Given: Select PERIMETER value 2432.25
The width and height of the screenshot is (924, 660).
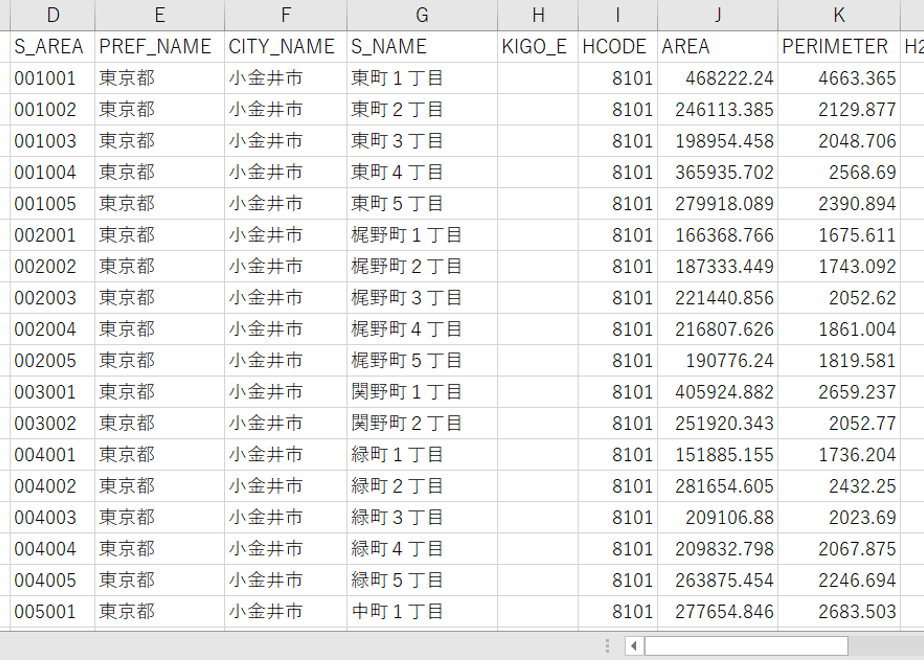Looking at the screenshot, I should pos(839,486).
